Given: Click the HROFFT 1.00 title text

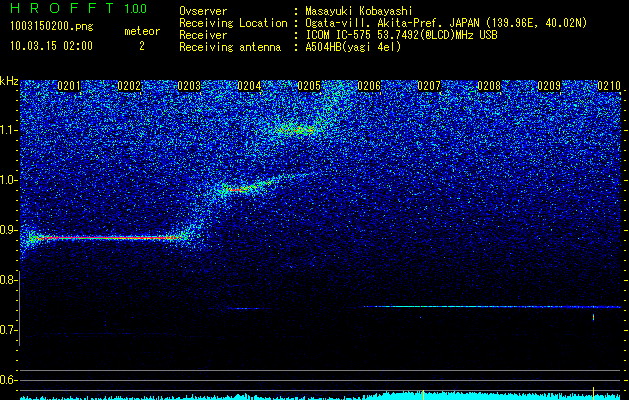Looking at the screenshot, I should [x=79, y=8].
